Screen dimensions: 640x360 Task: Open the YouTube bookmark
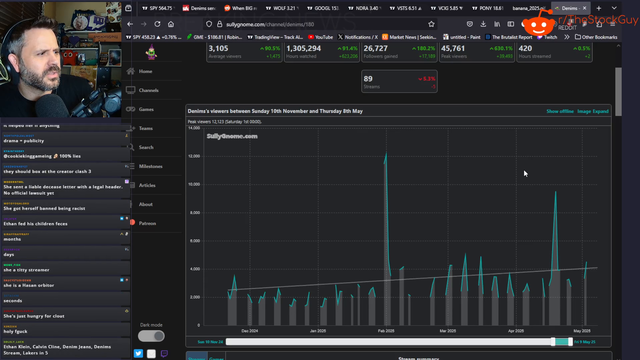(x=320, y=37)
